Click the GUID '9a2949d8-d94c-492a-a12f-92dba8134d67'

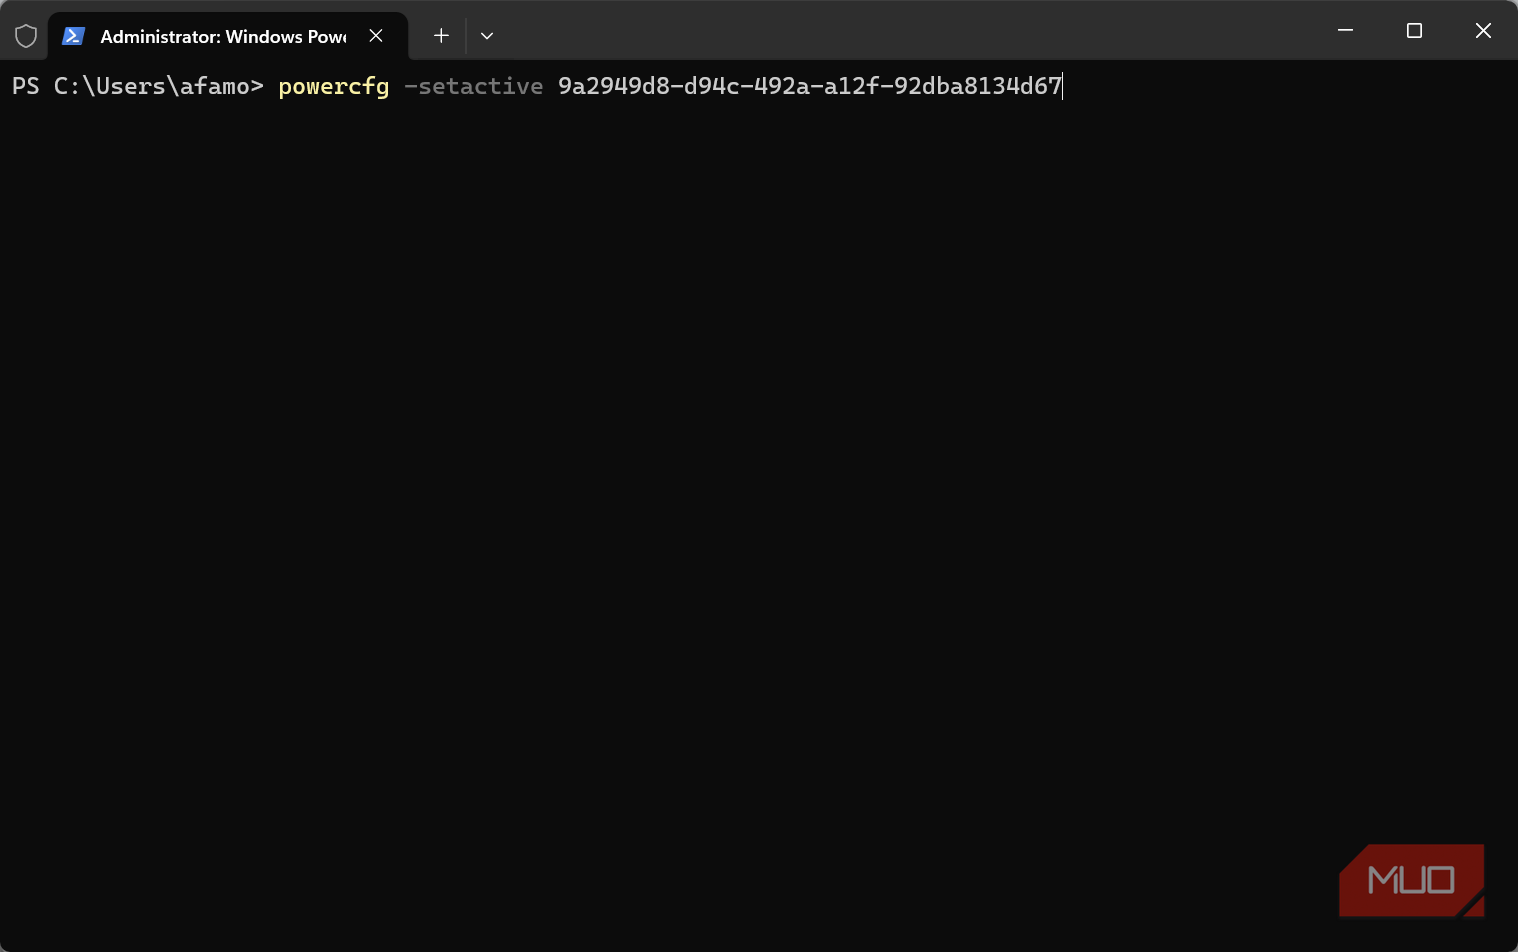810,86
